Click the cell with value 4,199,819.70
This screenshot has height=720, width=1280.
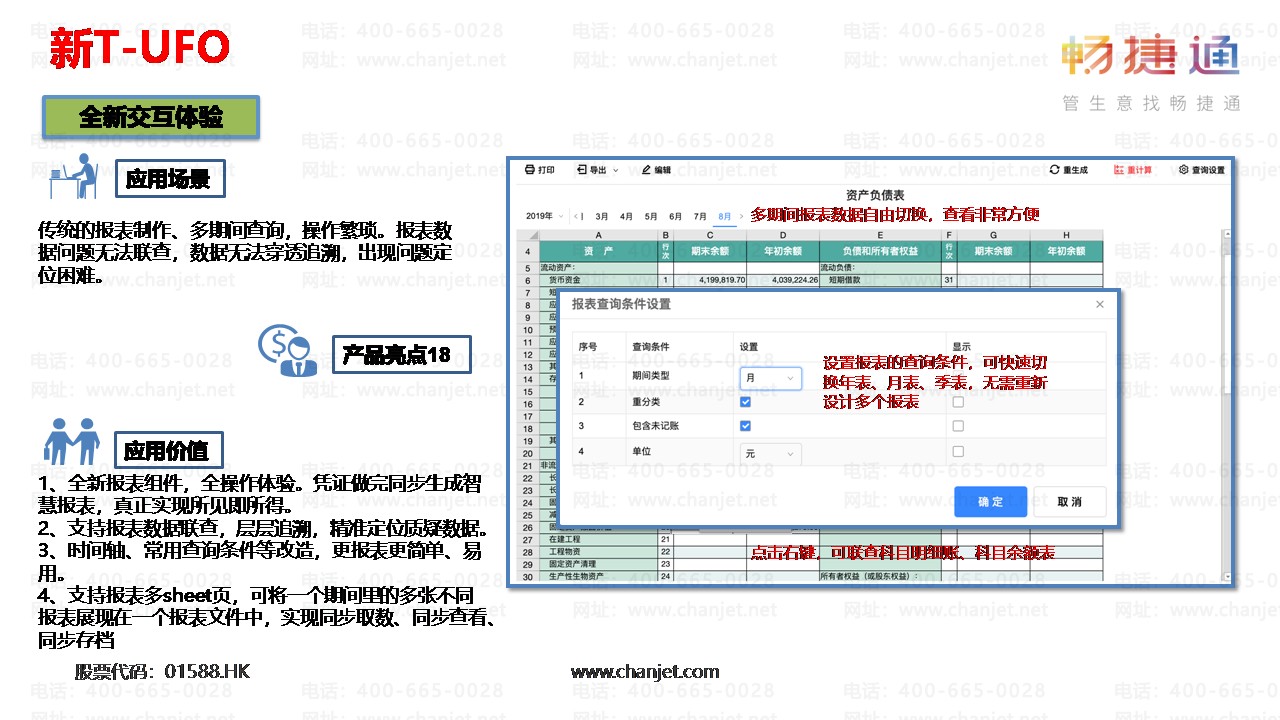coord(711,281)
